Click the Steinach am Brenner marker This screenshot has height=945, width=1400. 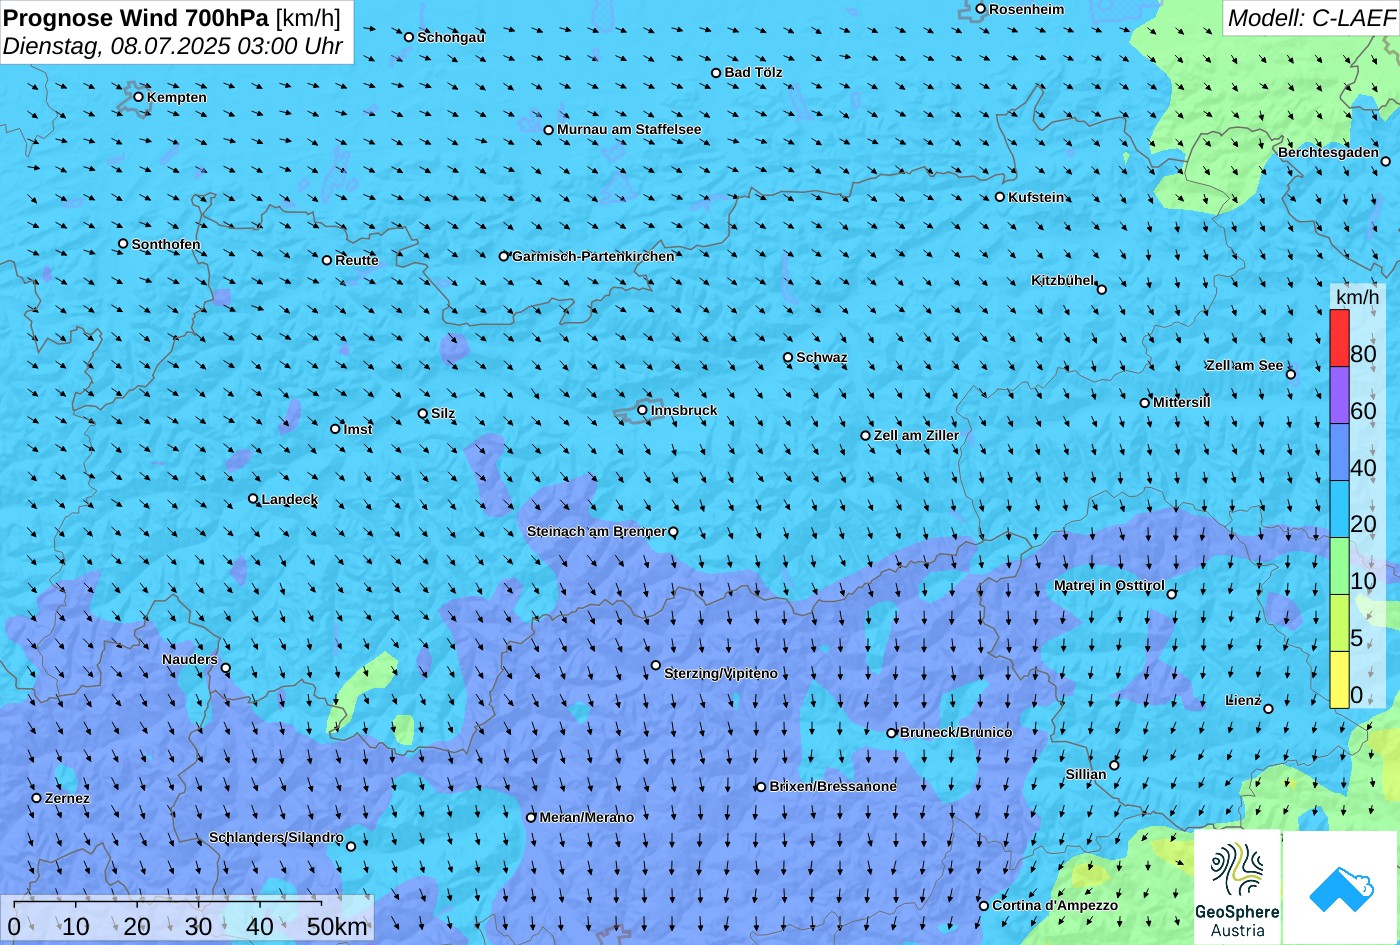pos(673,532)
